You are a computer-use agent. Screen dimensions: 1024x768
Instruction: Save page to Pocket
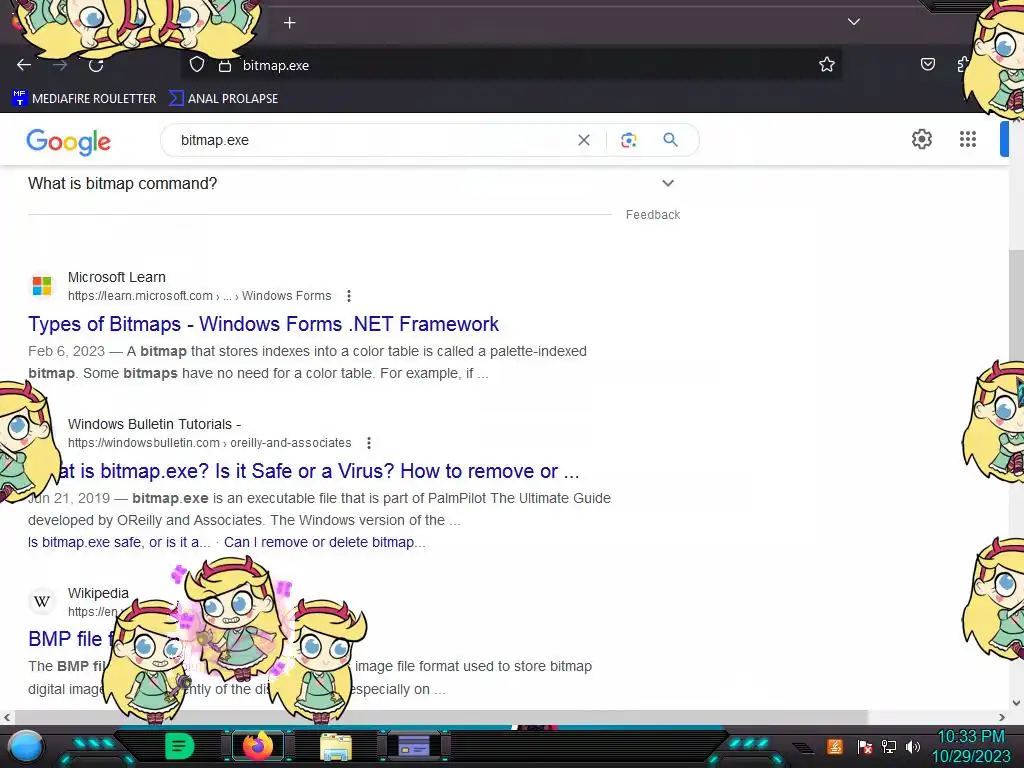click(927, 64)
